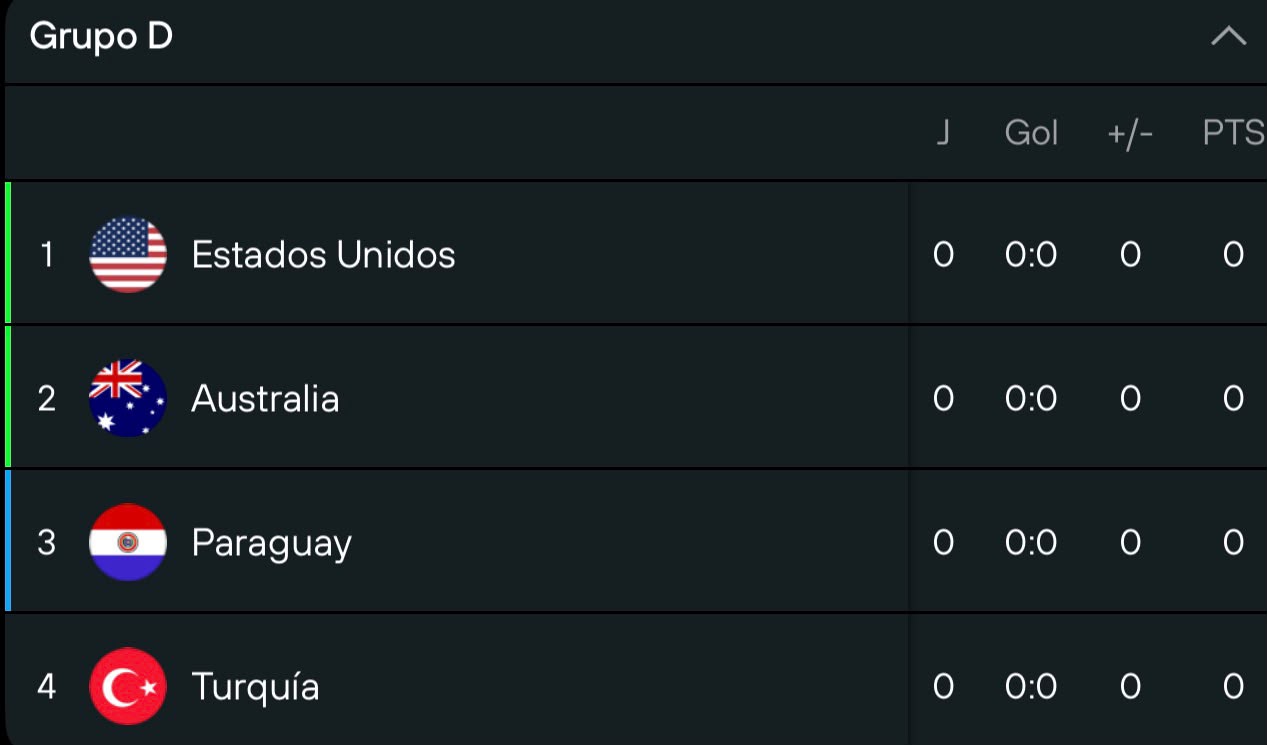The width and height of the screenshot is (1267, 745).
Task: Click rank number 4 of Turquía
Action: click(x=46, y=687)
